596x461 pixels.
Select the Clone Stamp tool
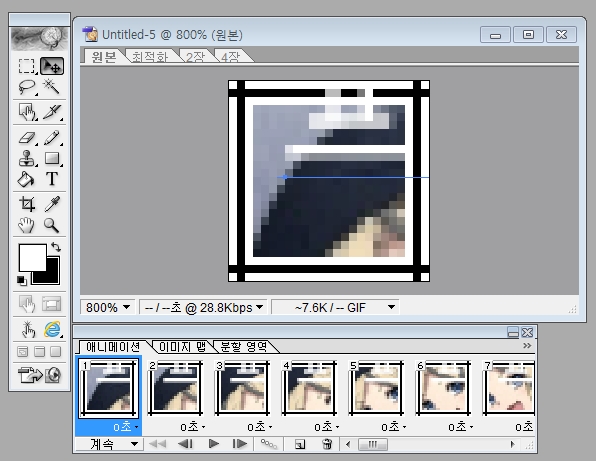coord(27,158)
